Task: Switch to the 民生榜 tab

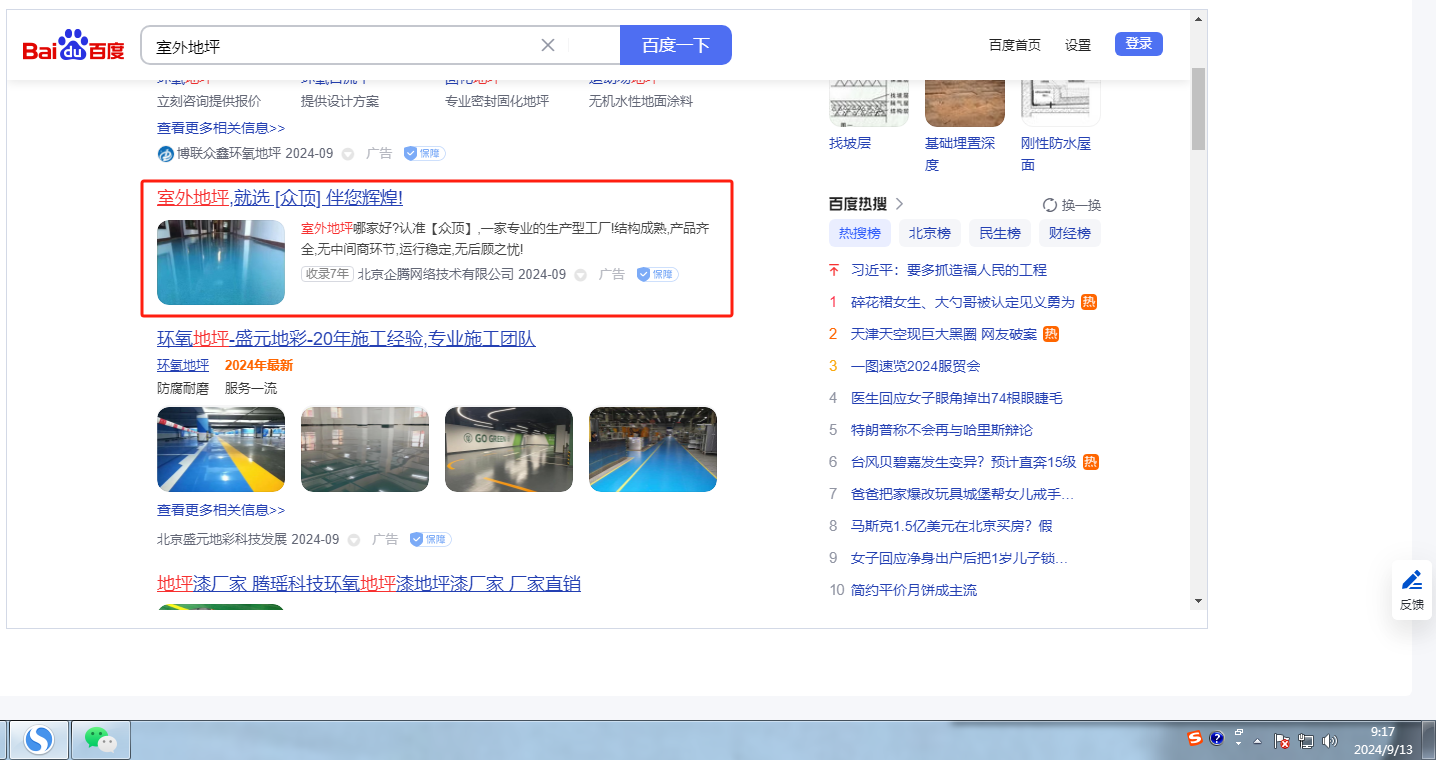Action: pos(1000,234)
